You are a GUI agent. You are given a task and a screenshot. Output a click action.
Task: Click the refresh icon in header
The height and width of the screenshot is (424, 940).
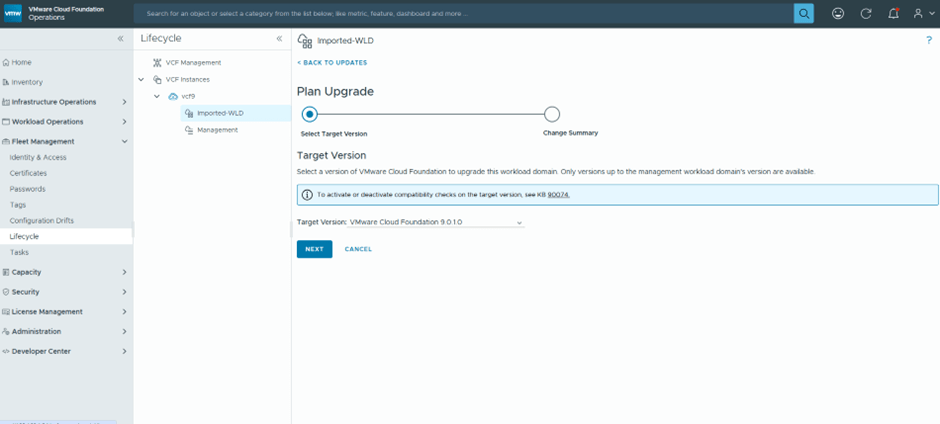pos(866,14)
